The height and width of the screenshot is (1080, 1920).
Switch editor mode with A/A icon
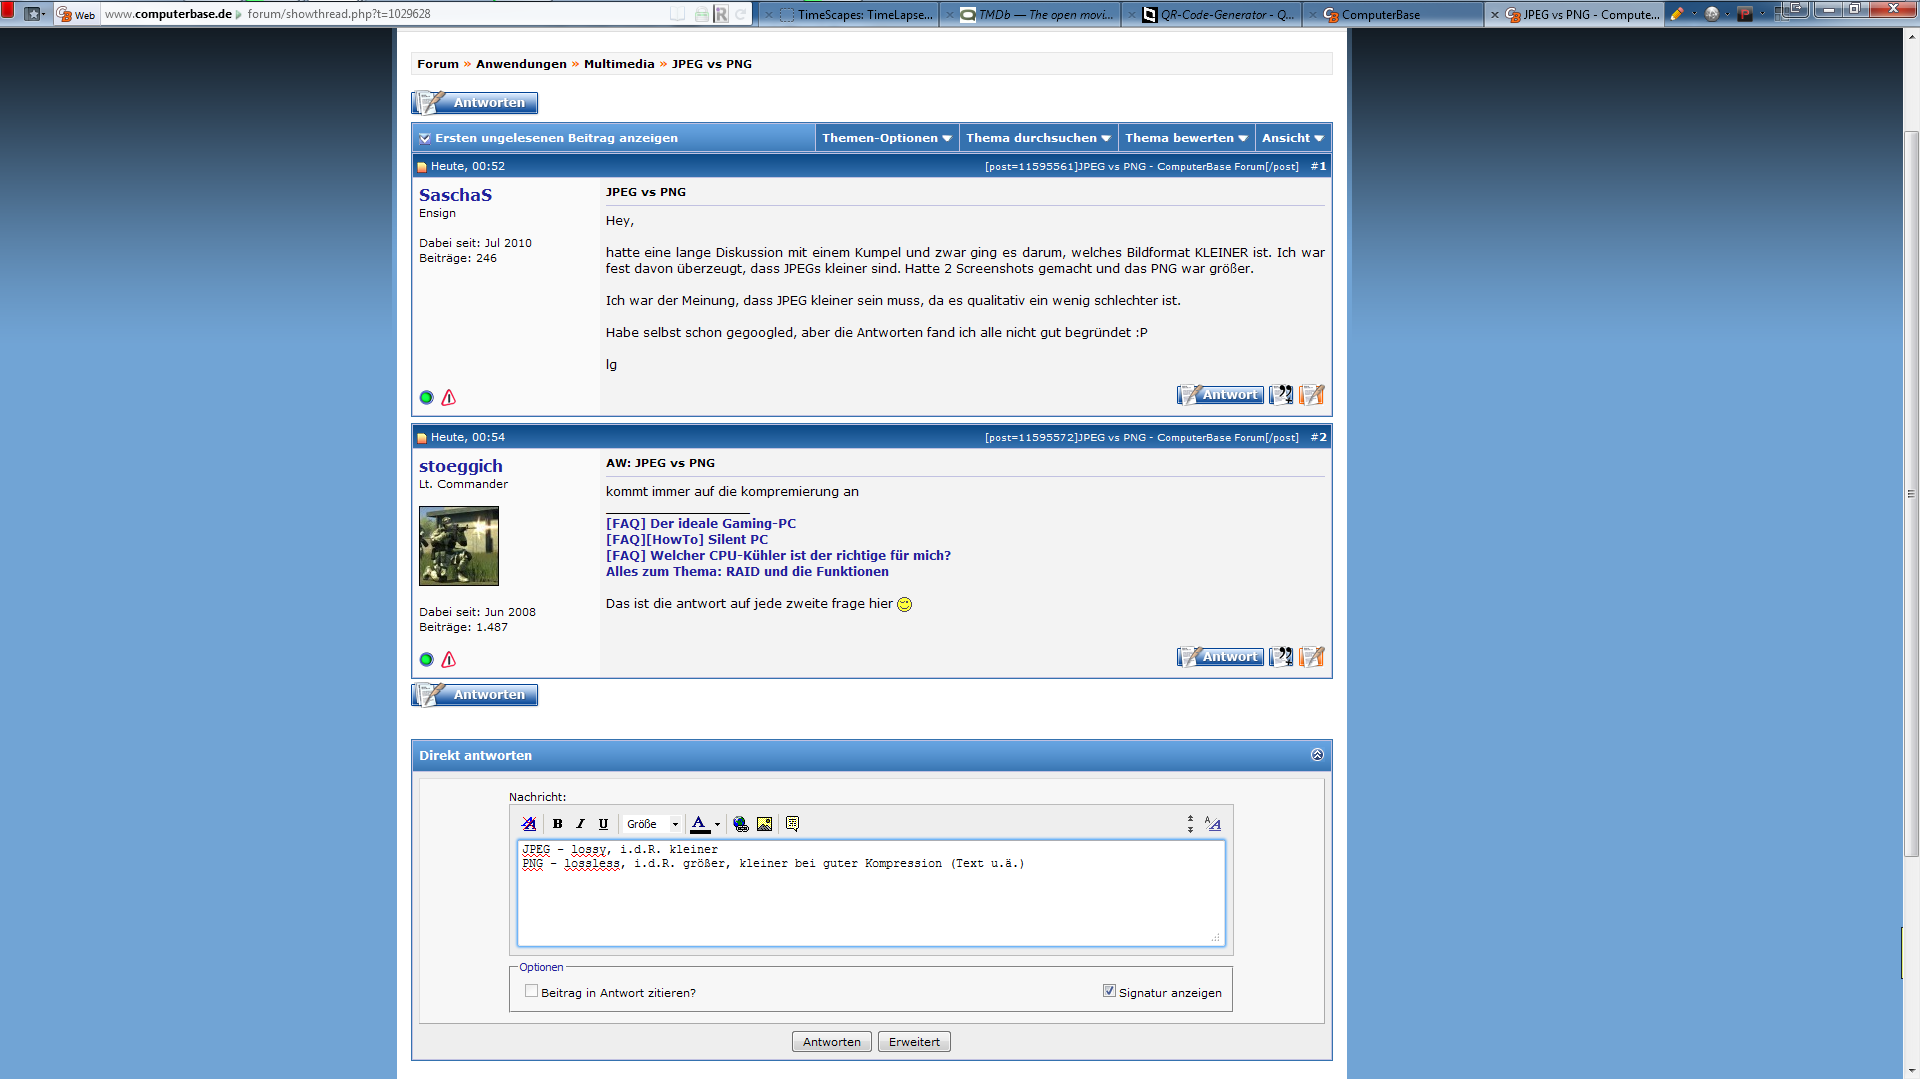[1212, 824]
